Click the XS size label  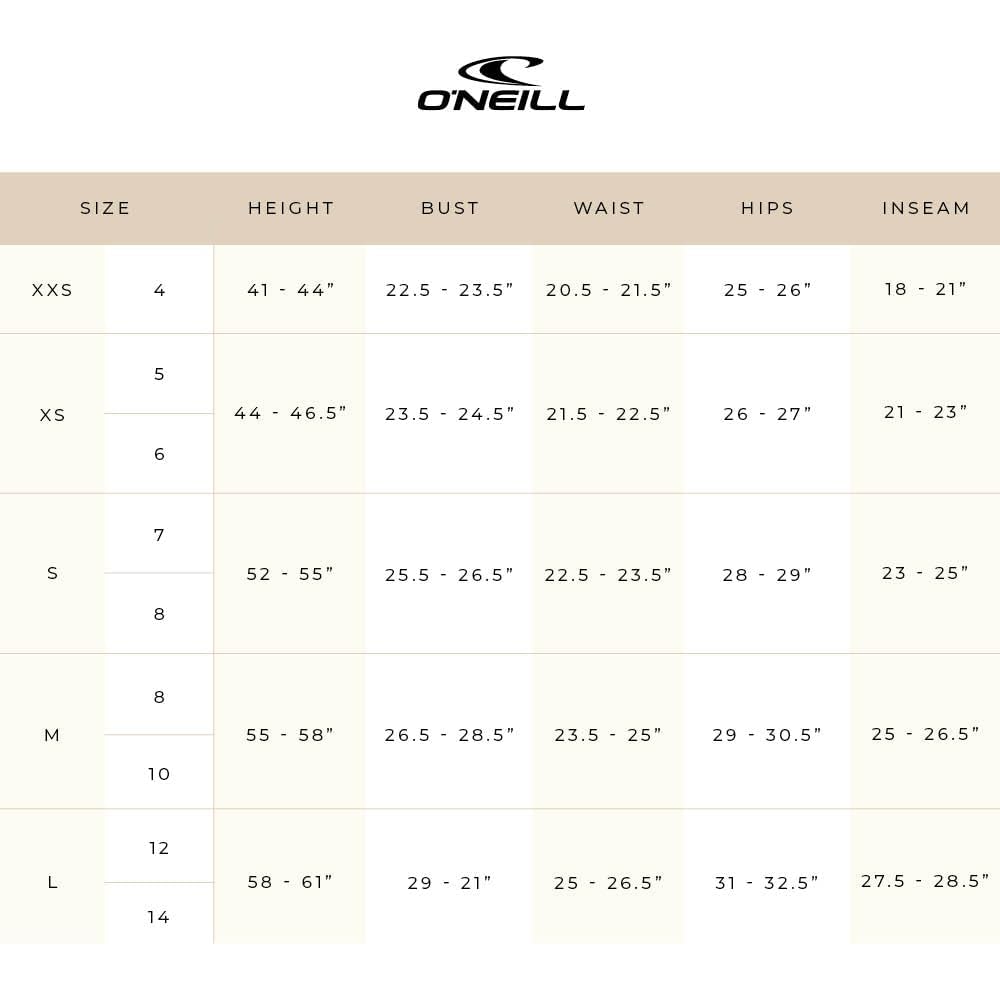click(x=53, y=414)
